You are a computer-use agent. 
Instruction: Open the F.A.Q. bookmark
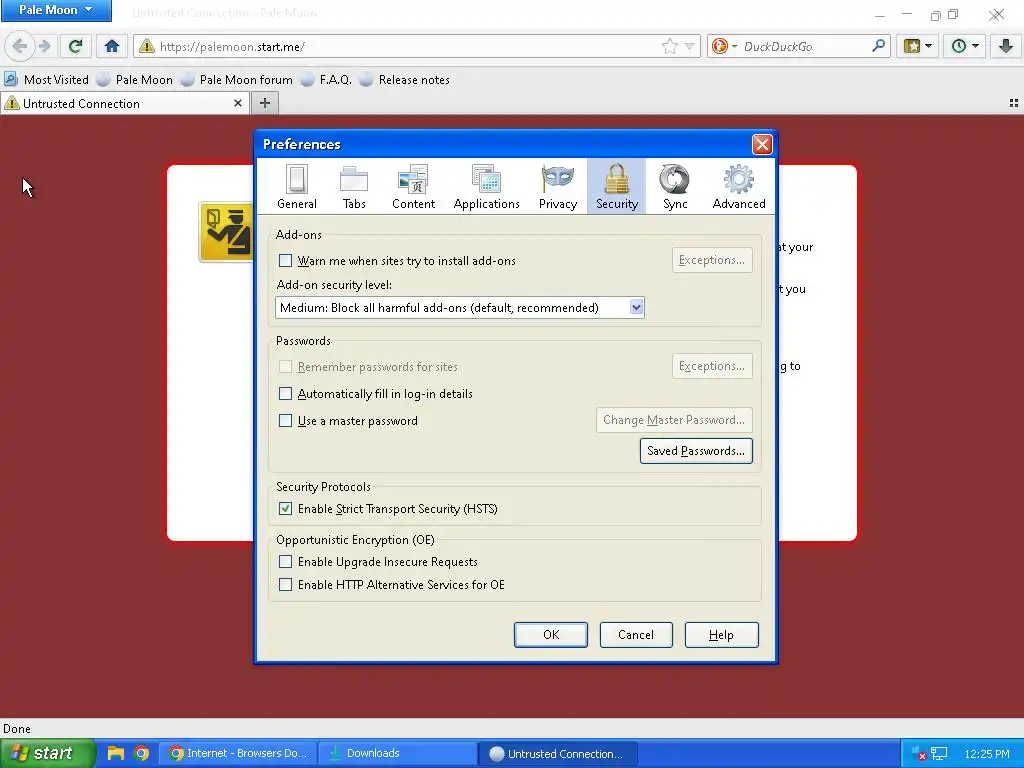[327, 80]
